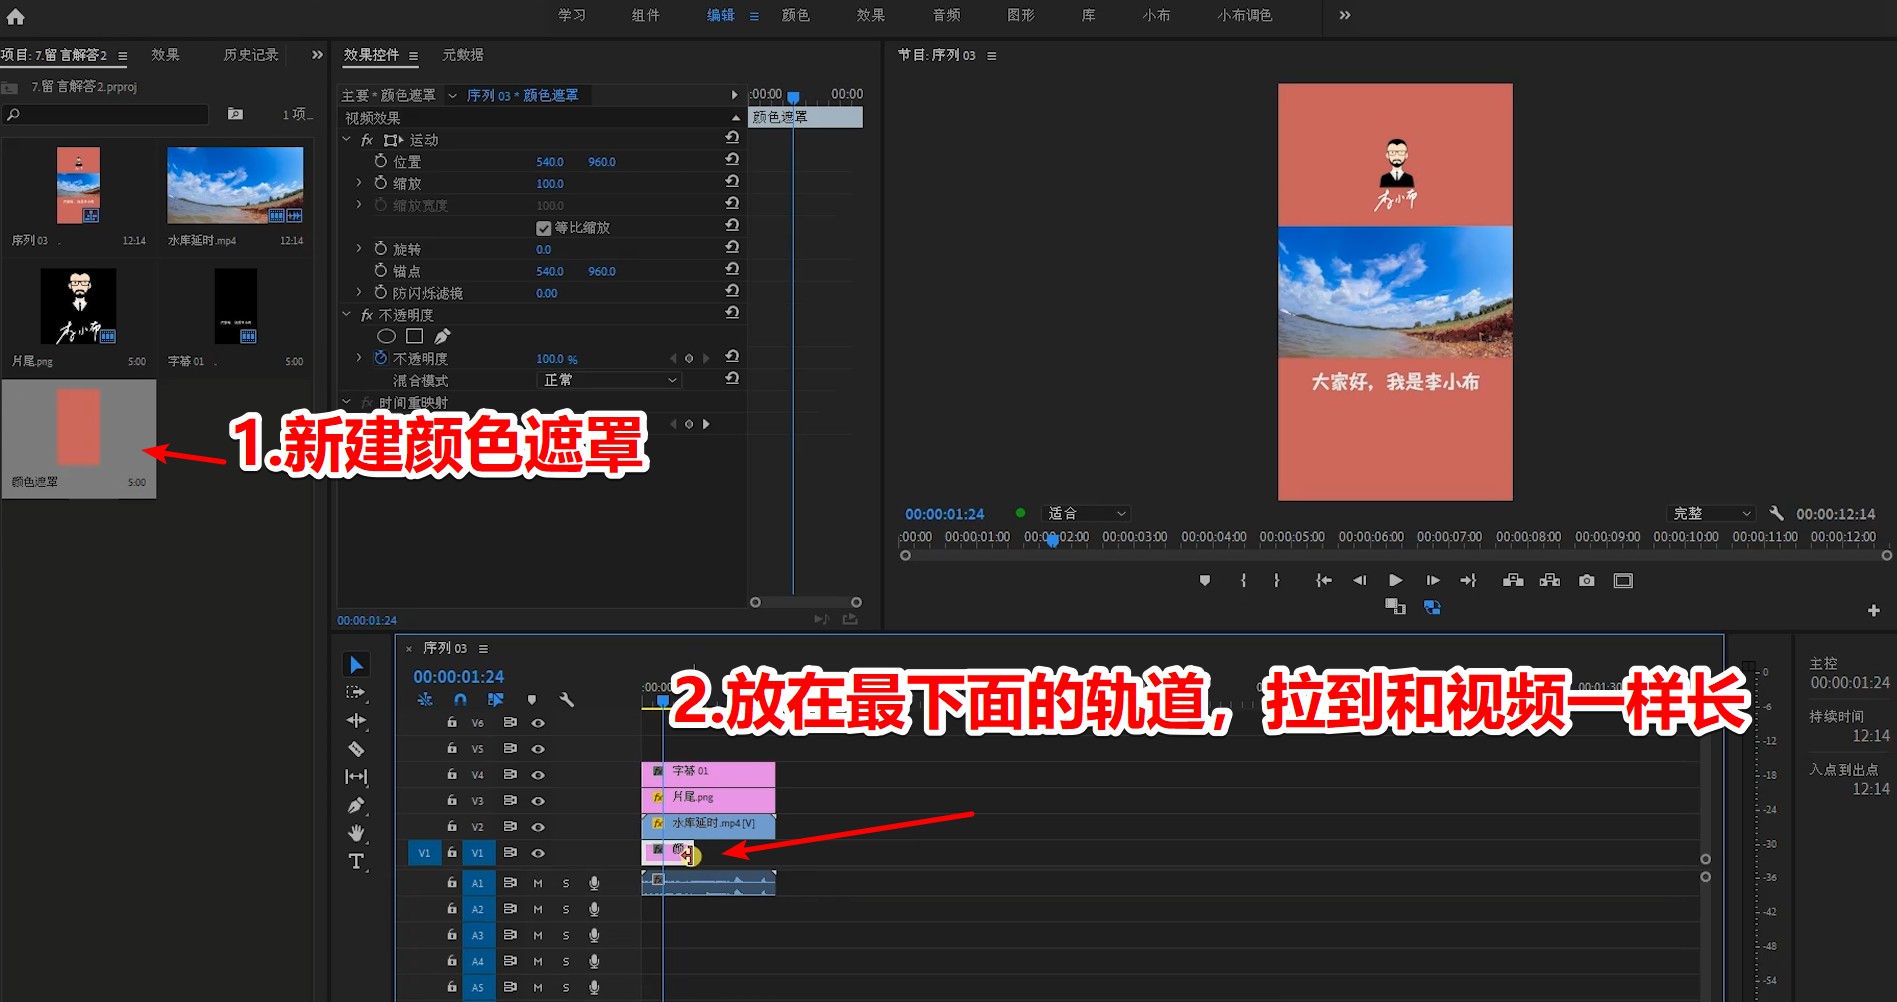Open the 混合模式 blend mode dropdown
The height and width of the screenshot is (1002, 1897).
(608, 380)
